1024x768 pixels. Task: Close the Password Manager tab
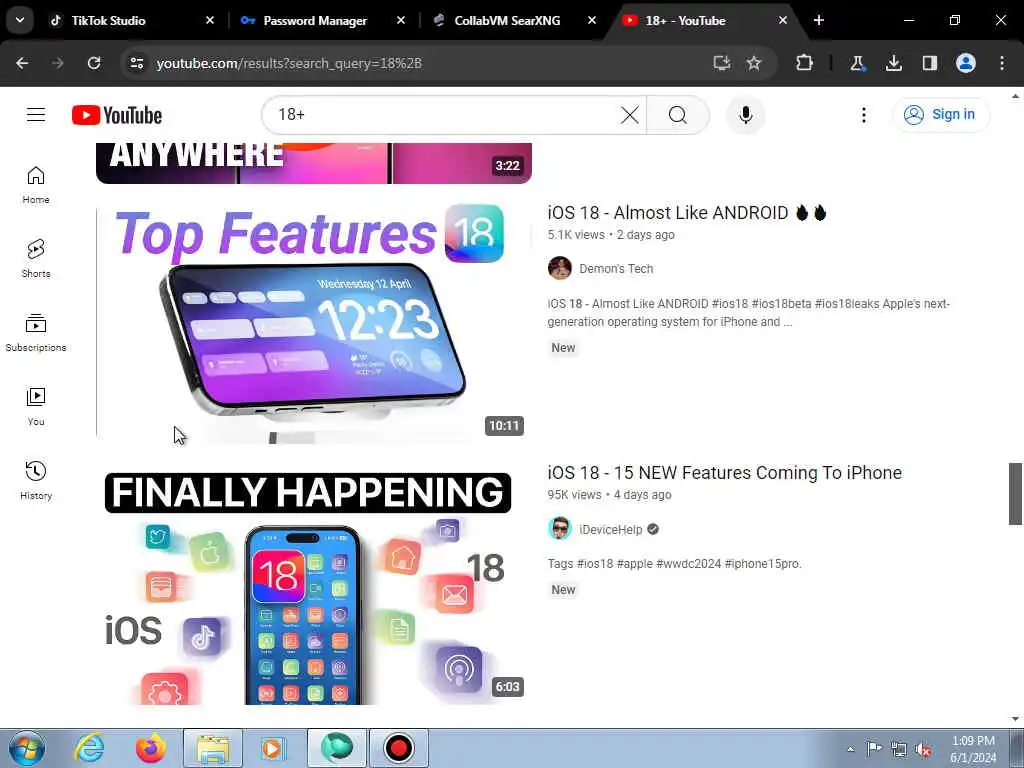point(401,21)
